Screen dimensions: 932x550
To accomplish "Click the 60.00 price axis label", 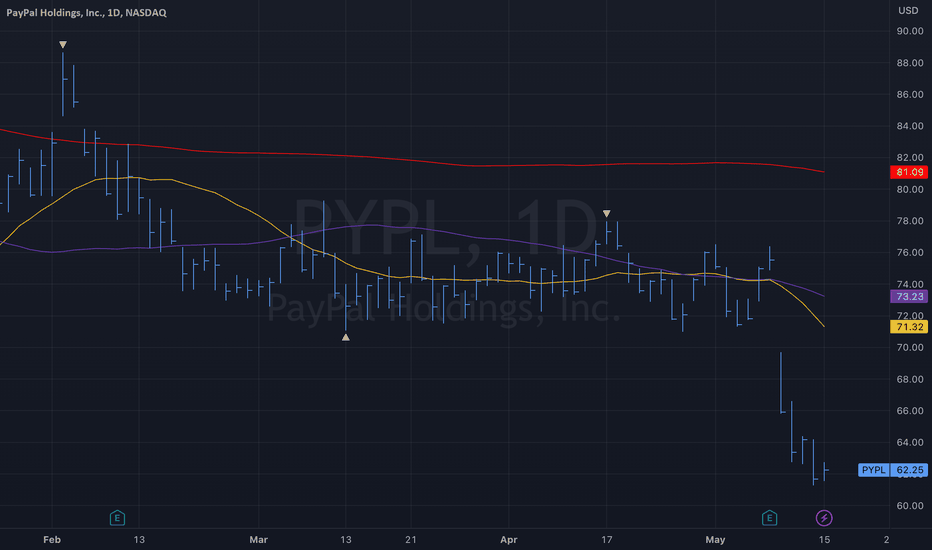I will click(x=910, y=506).
